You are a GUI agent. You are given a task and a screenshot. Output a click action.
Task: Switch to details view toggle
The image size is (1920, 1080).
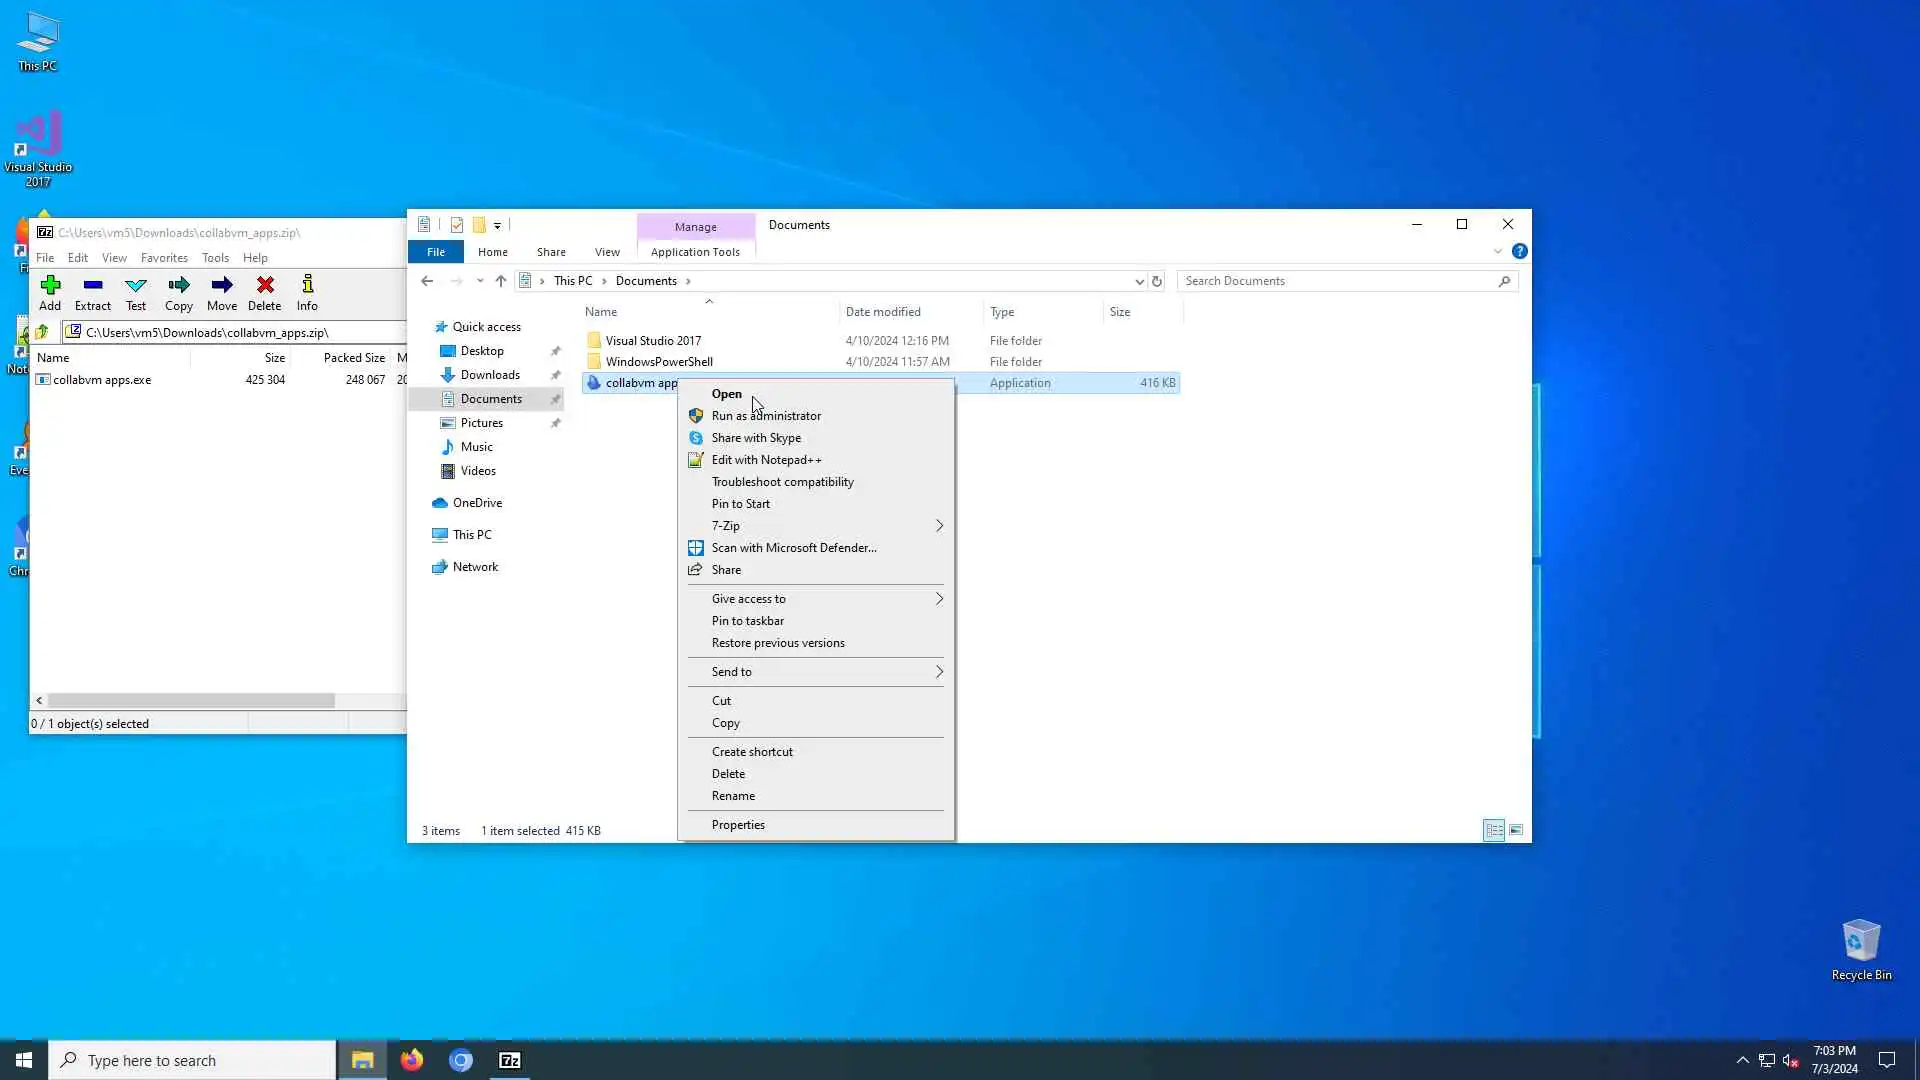(1494, 830)
